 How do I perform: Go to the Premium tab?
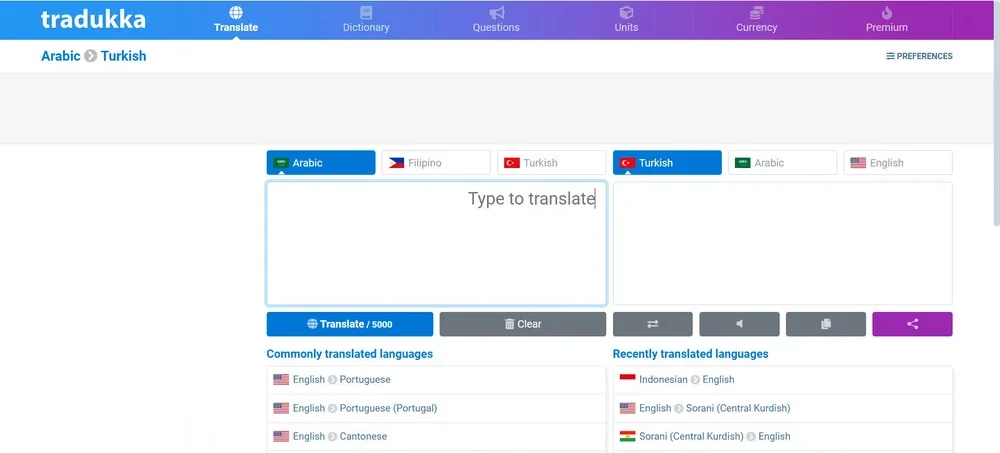pos(886,20)
